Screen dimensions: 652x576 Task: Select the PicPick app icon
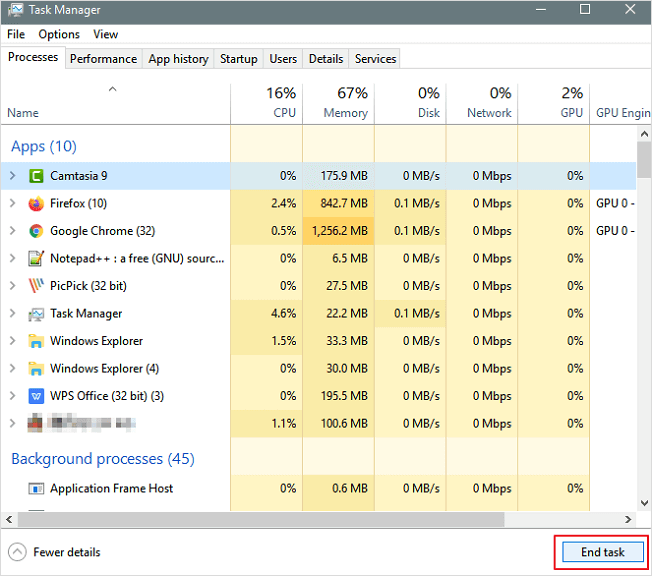36,286
